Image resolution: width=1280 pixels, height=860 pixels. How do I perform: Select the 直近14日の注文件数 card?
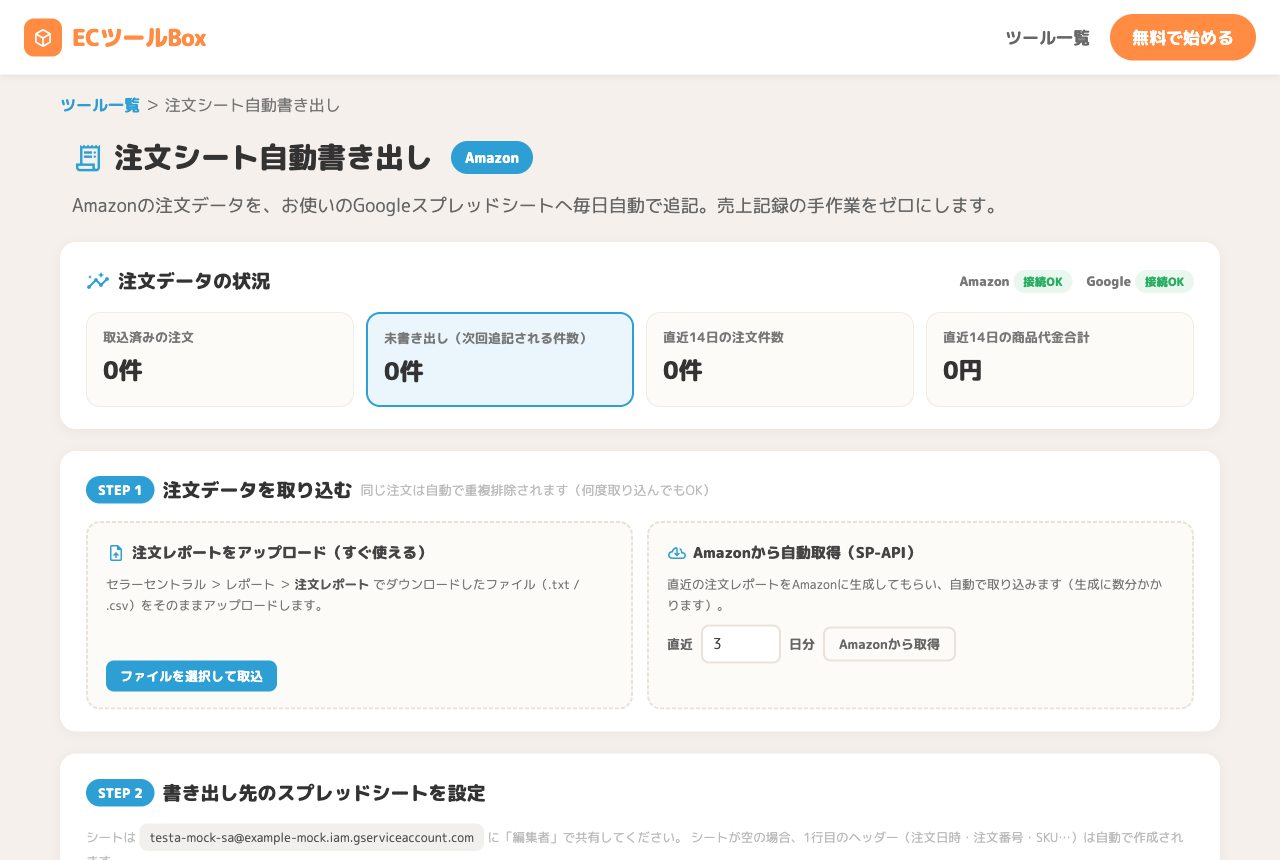[780, 359]
